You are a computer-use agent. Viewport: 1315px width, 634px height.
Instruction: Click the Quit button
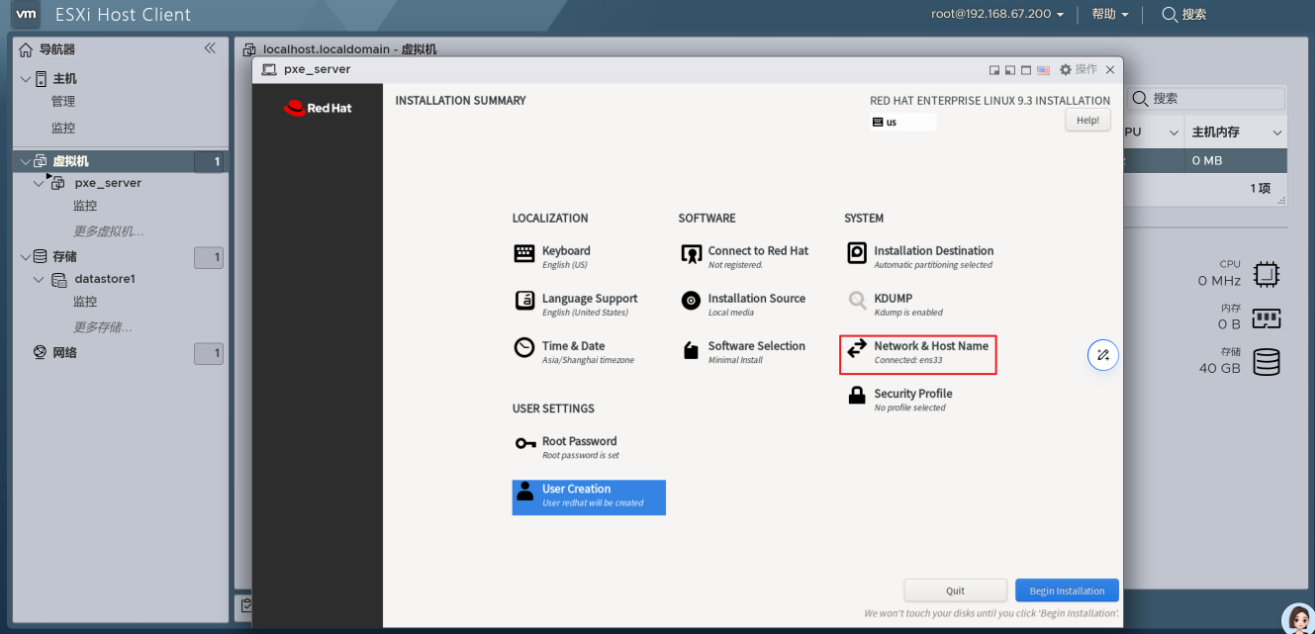(955, 590)
